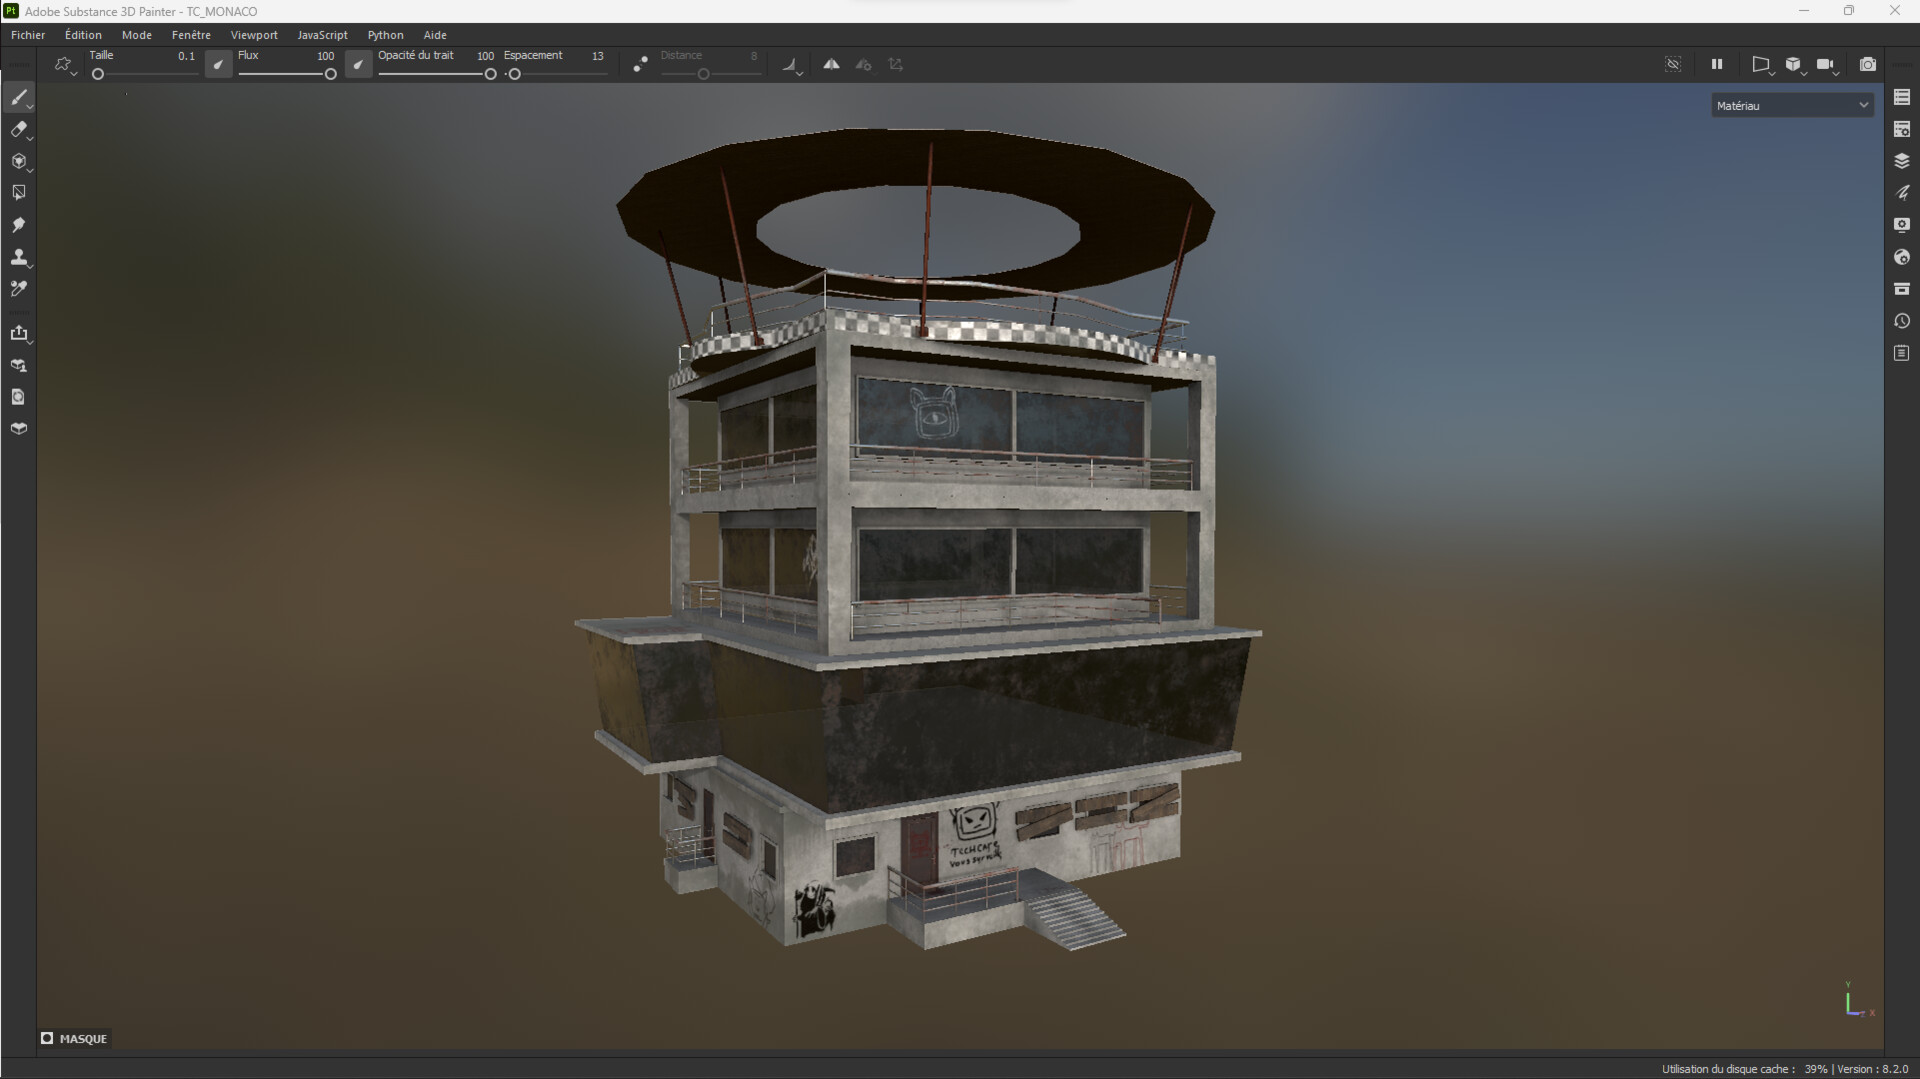Enable horizontal symmetry painting

click(x=832, y=64)
